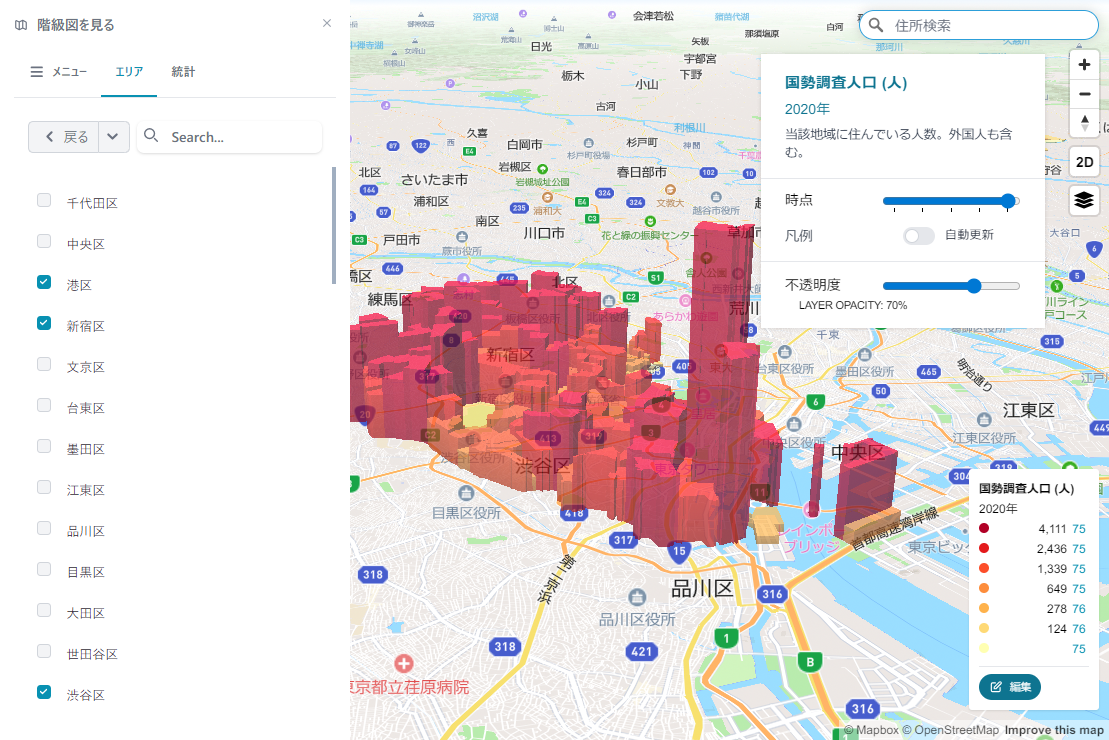Check the 台東区 checkbox

point(44,405)
